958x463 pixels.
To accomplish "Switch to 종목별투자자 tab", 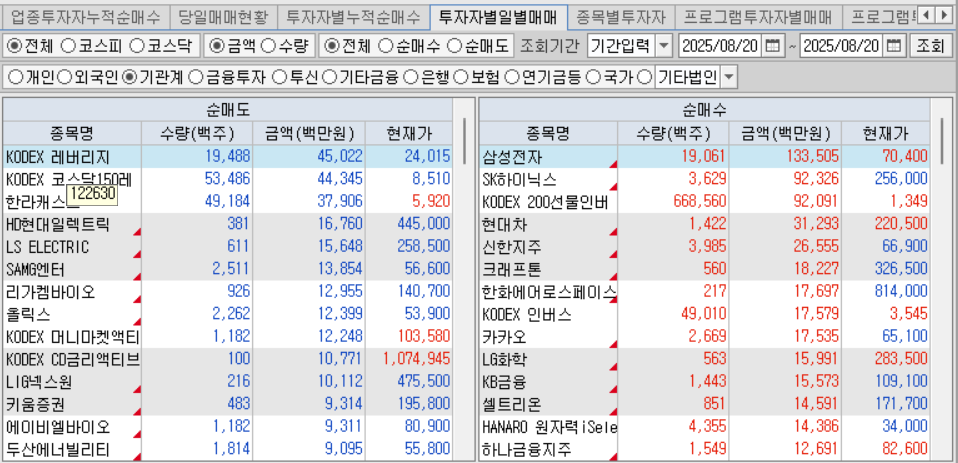I will click(621, 16).
